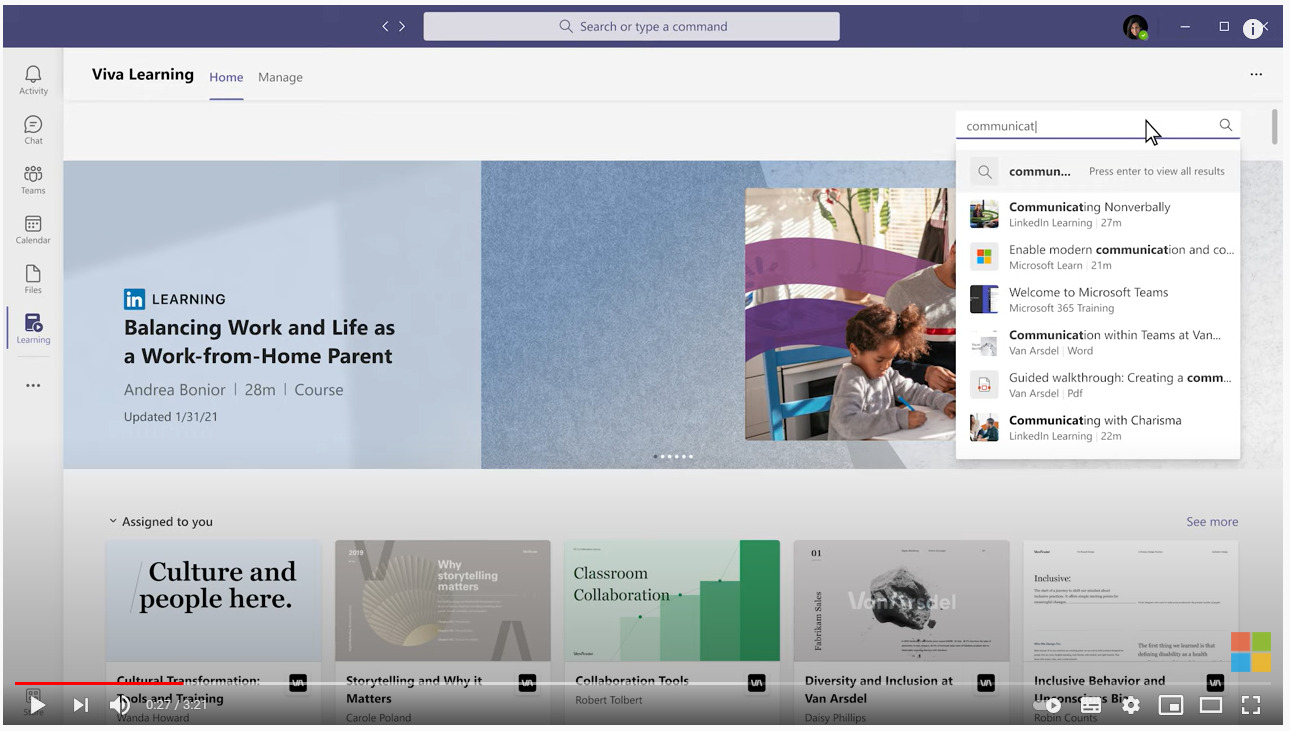Screen dimensions: 1290x731
Task: Open the Balancing Work and Life course title
Action: [x=259, y=342]
